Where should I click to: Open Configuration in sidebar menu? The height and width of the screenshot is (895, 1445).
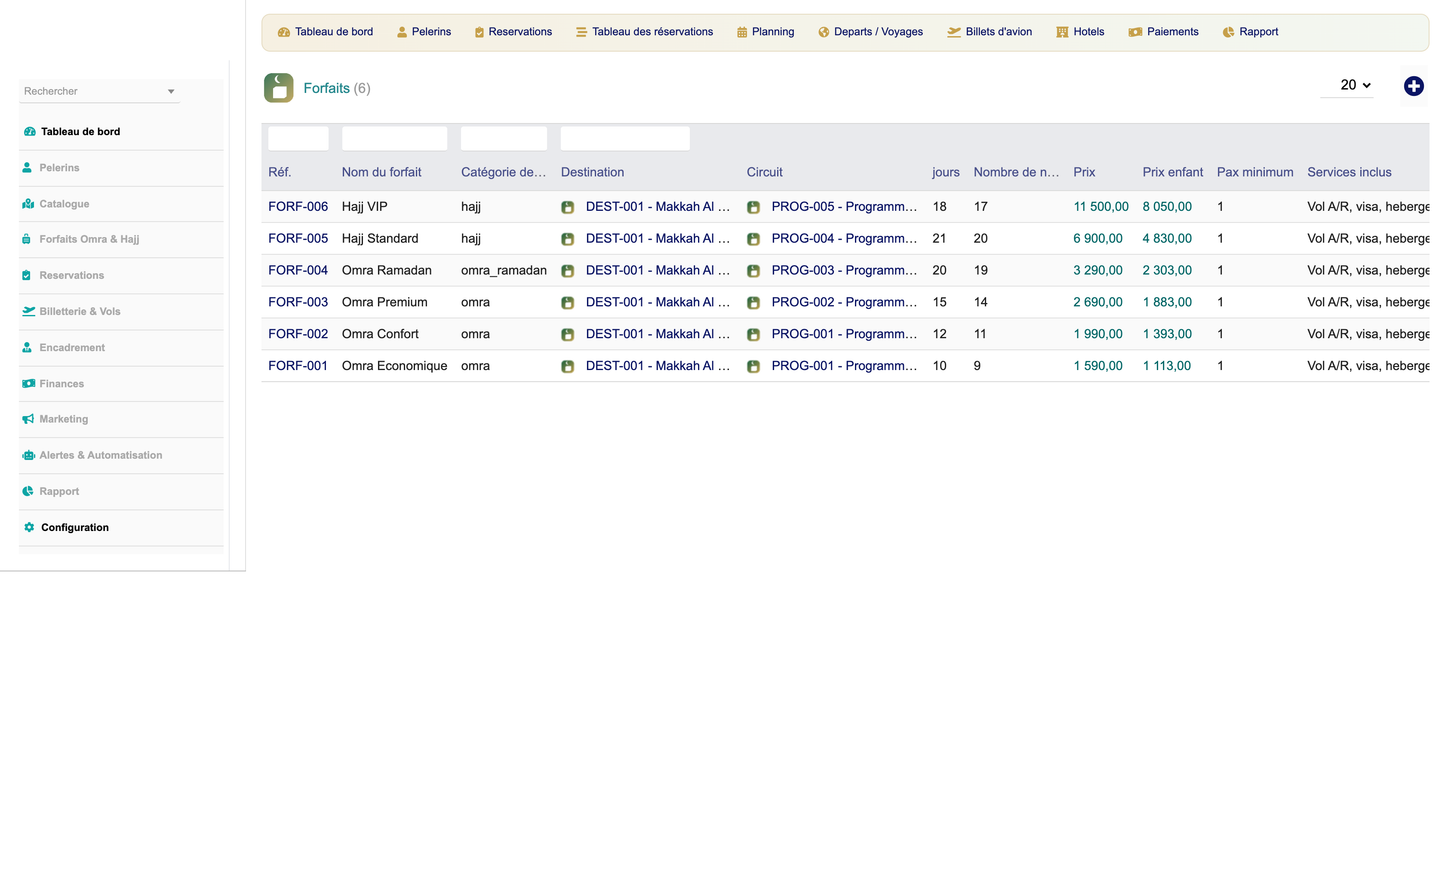[75, 527]
